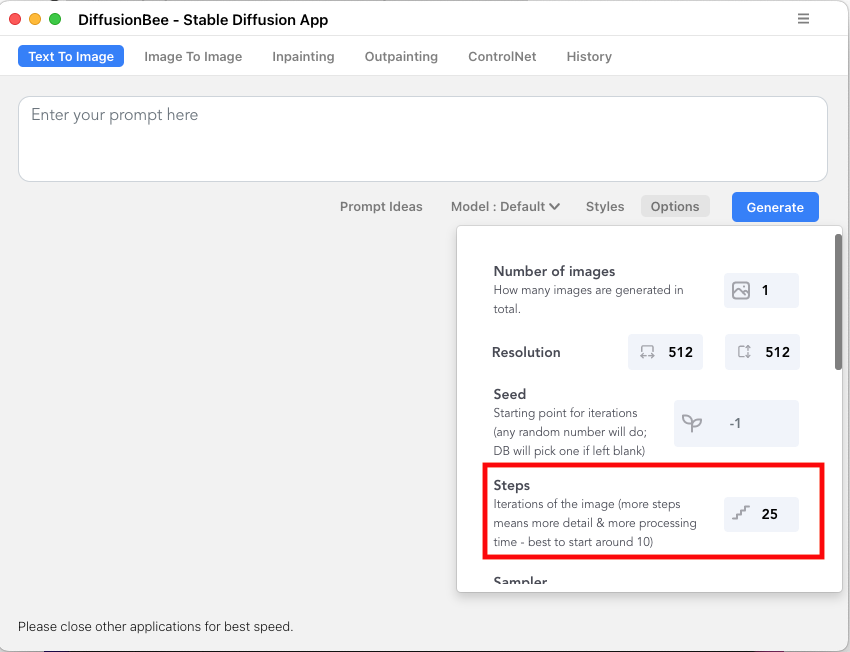Go to the Inpainting tab
The width and height of the screenshot is (850, 652).
pos(303,56)
